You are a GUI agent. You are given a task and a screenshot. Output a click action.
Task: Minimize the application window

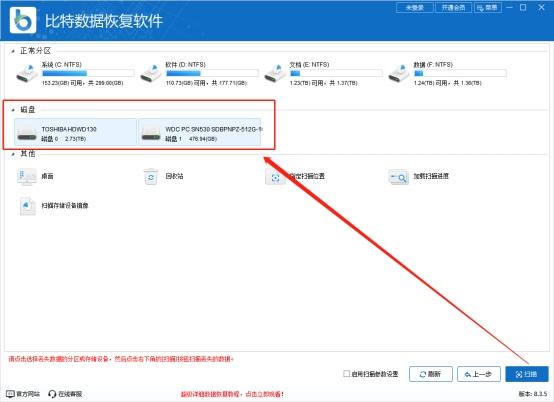tap(509, 7)
